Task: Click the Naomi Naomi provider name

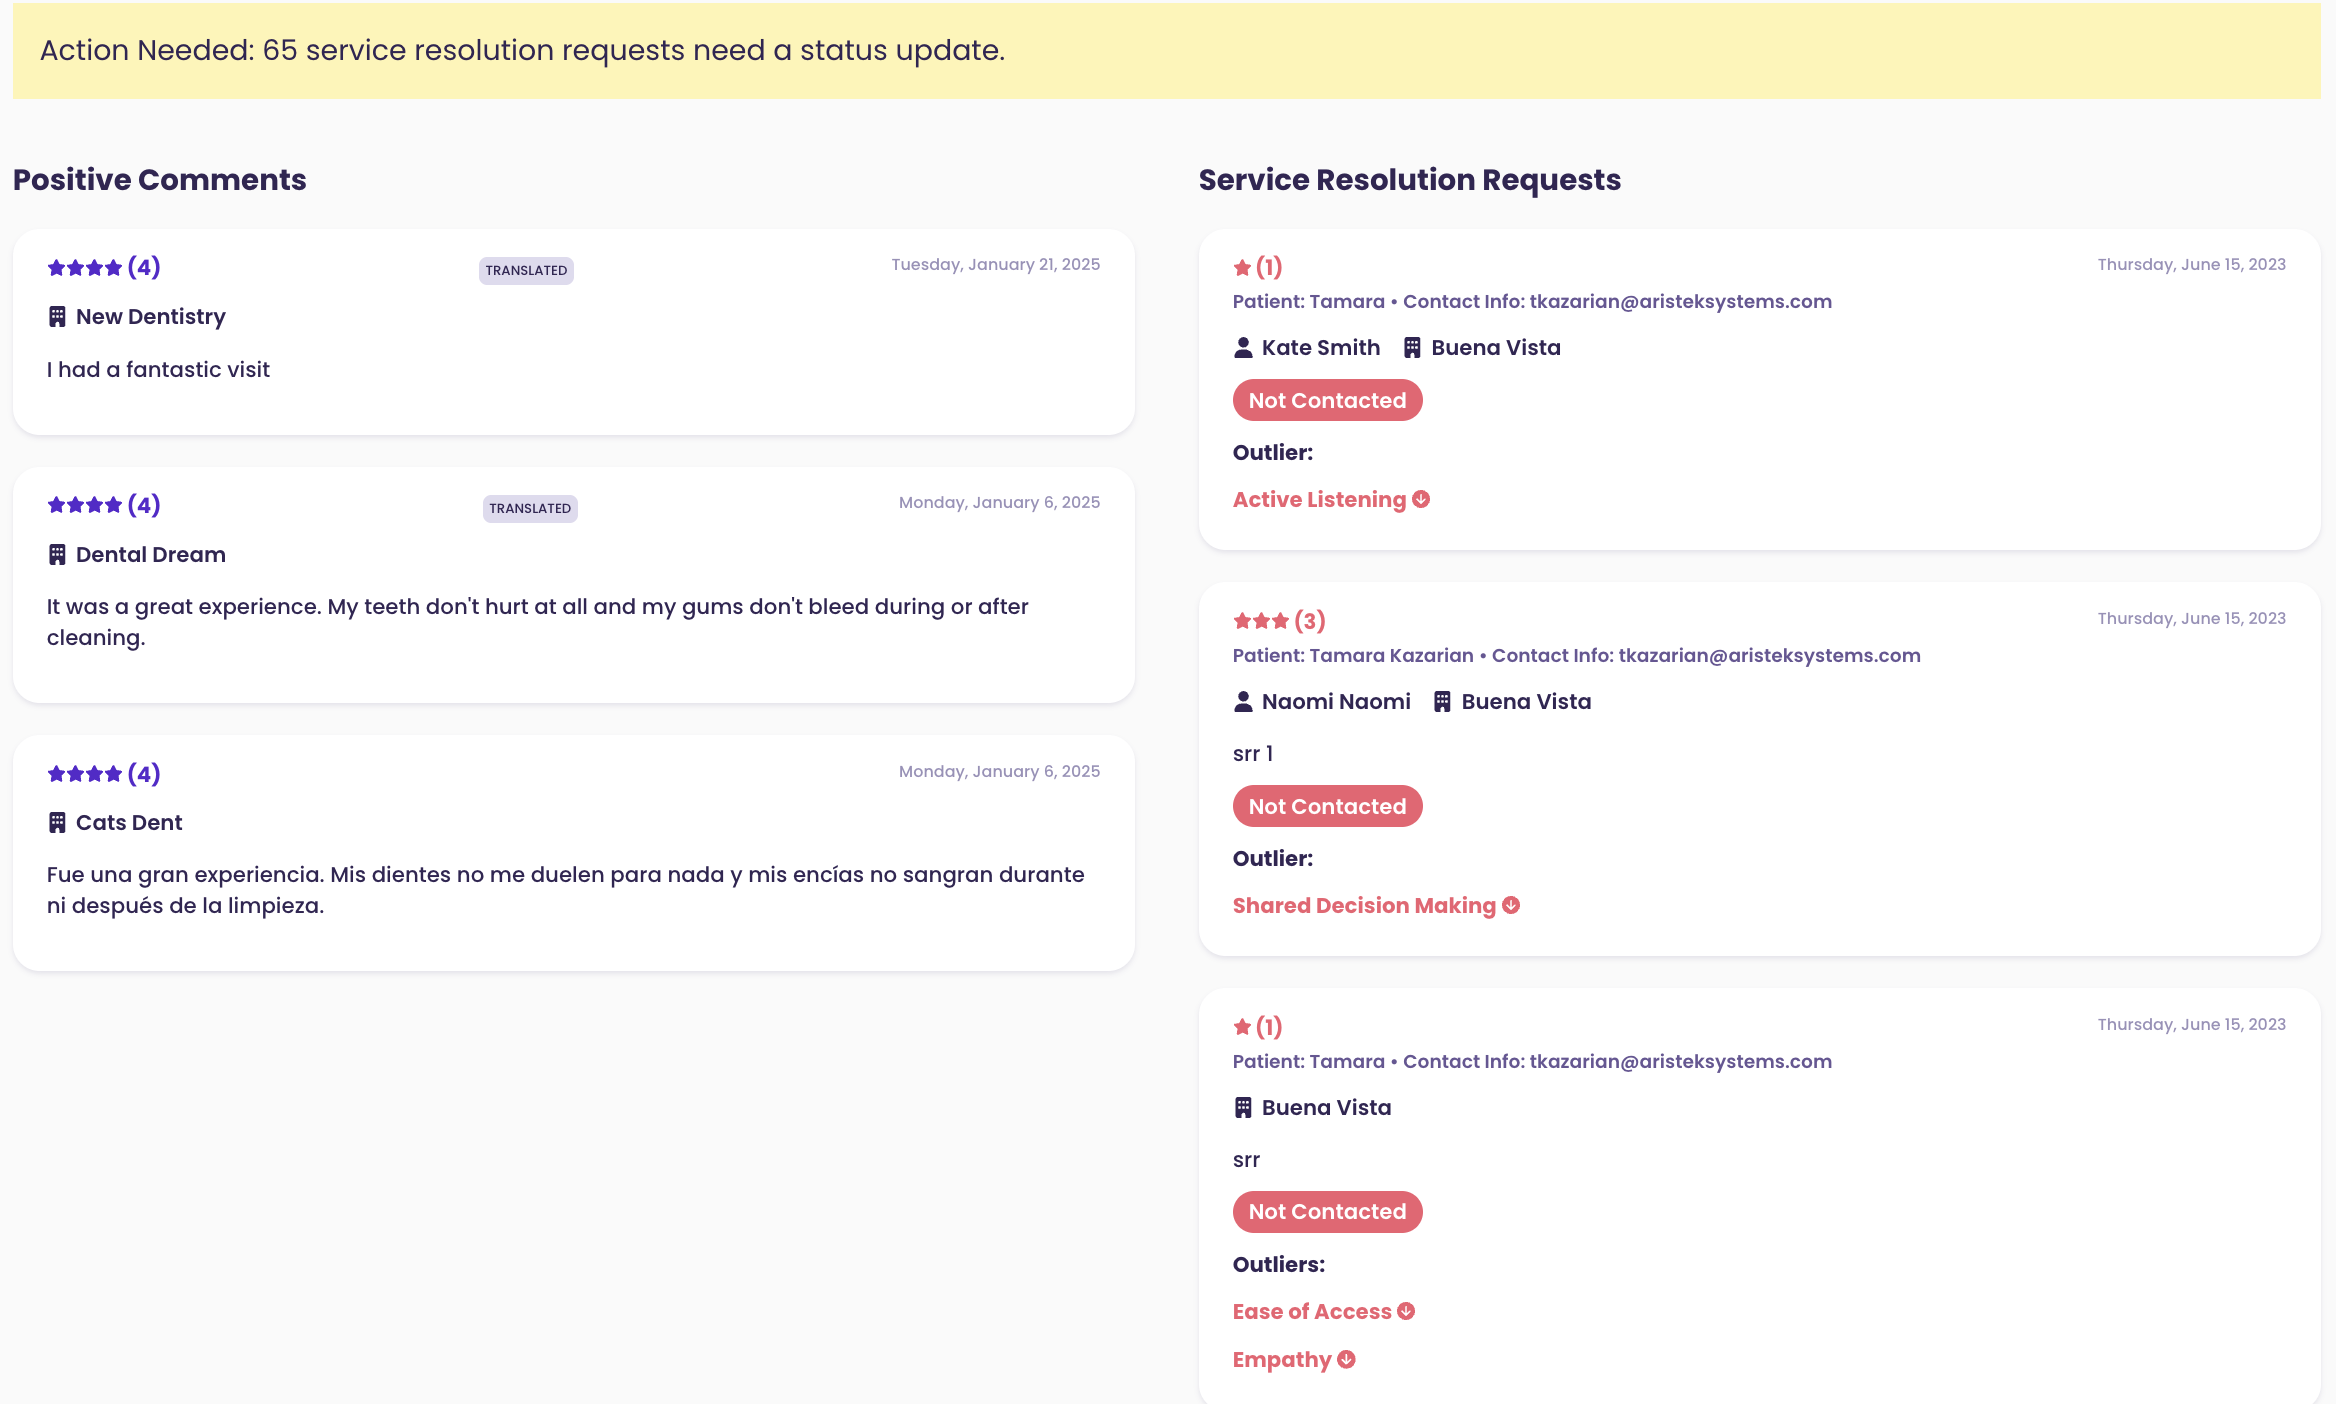Action: tap(1336, 702)
